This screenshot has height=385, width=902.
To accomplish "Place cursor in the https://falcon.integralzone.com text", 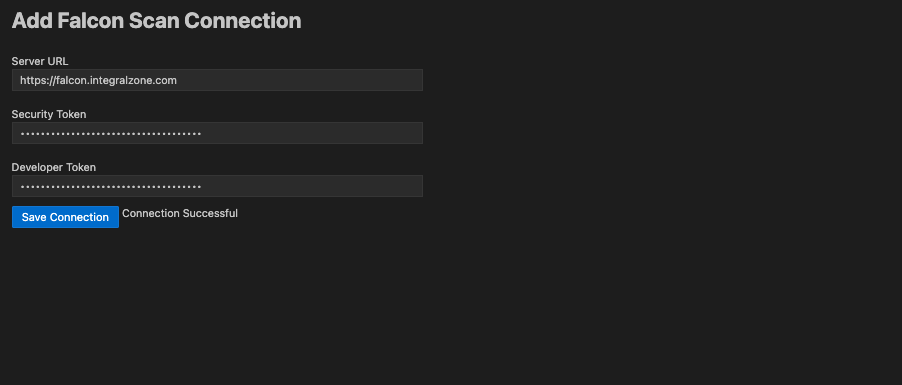I will (98, 80).
